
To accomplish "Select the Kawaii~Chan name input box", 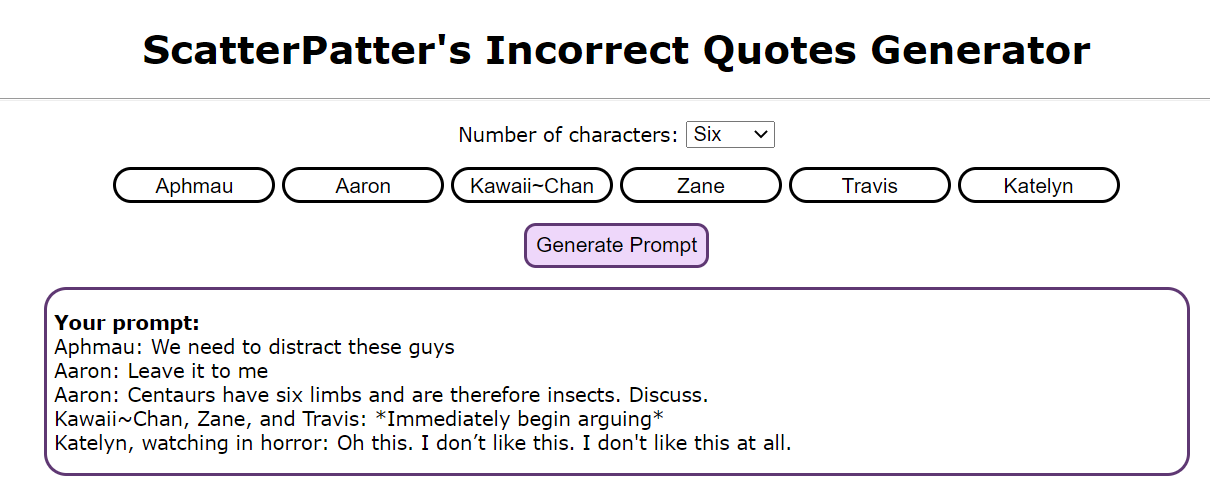I will pyautogui.click(x=532, y=185).
